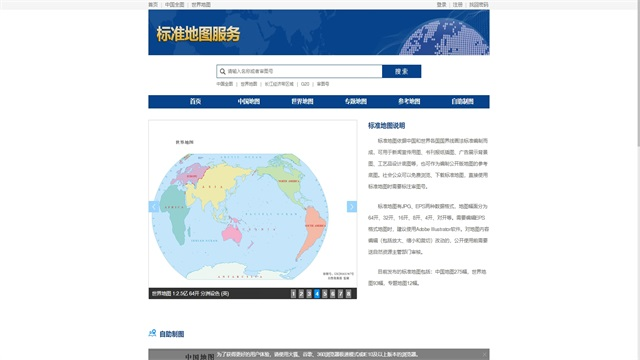Go to 首页 in blue nav bar
Screen dimensions: 640x360
tap(196, 101)
